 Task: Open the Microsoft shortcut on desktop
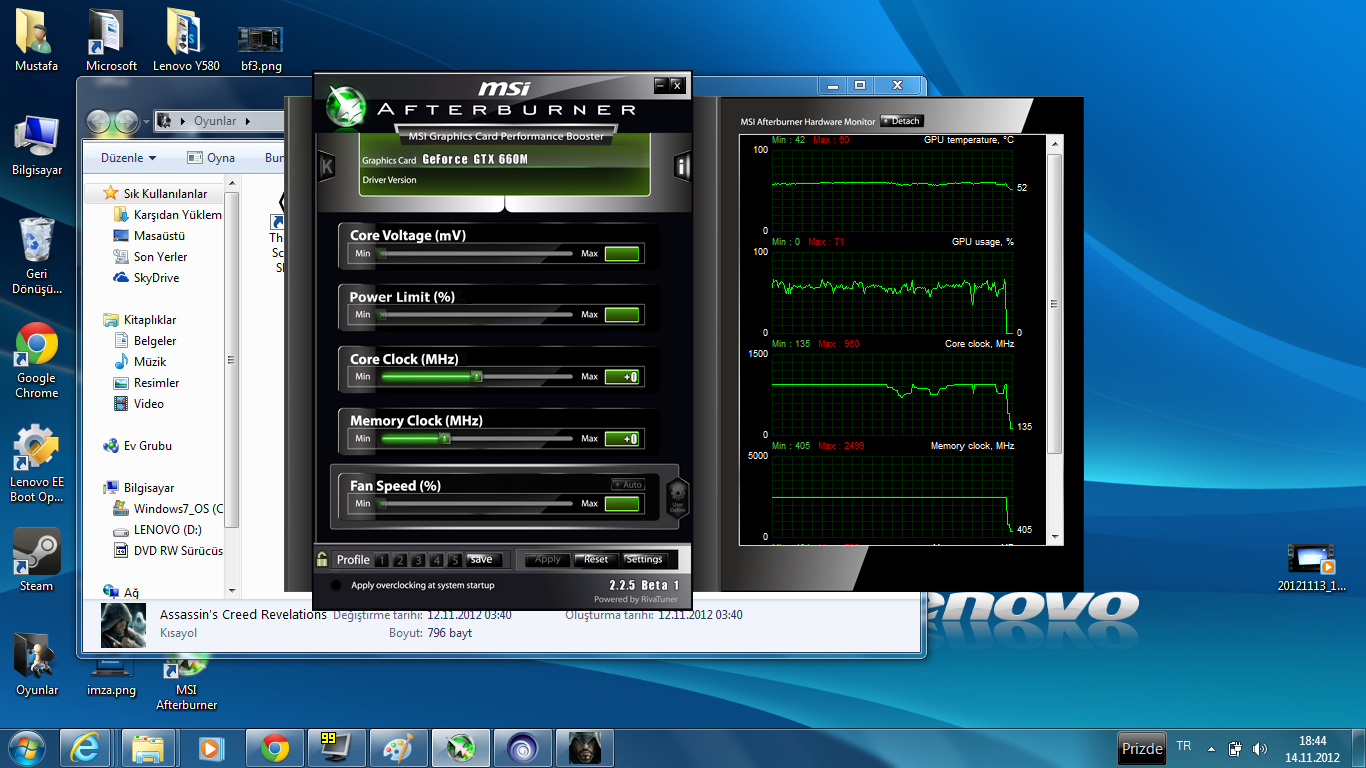(x=111, y=40)
